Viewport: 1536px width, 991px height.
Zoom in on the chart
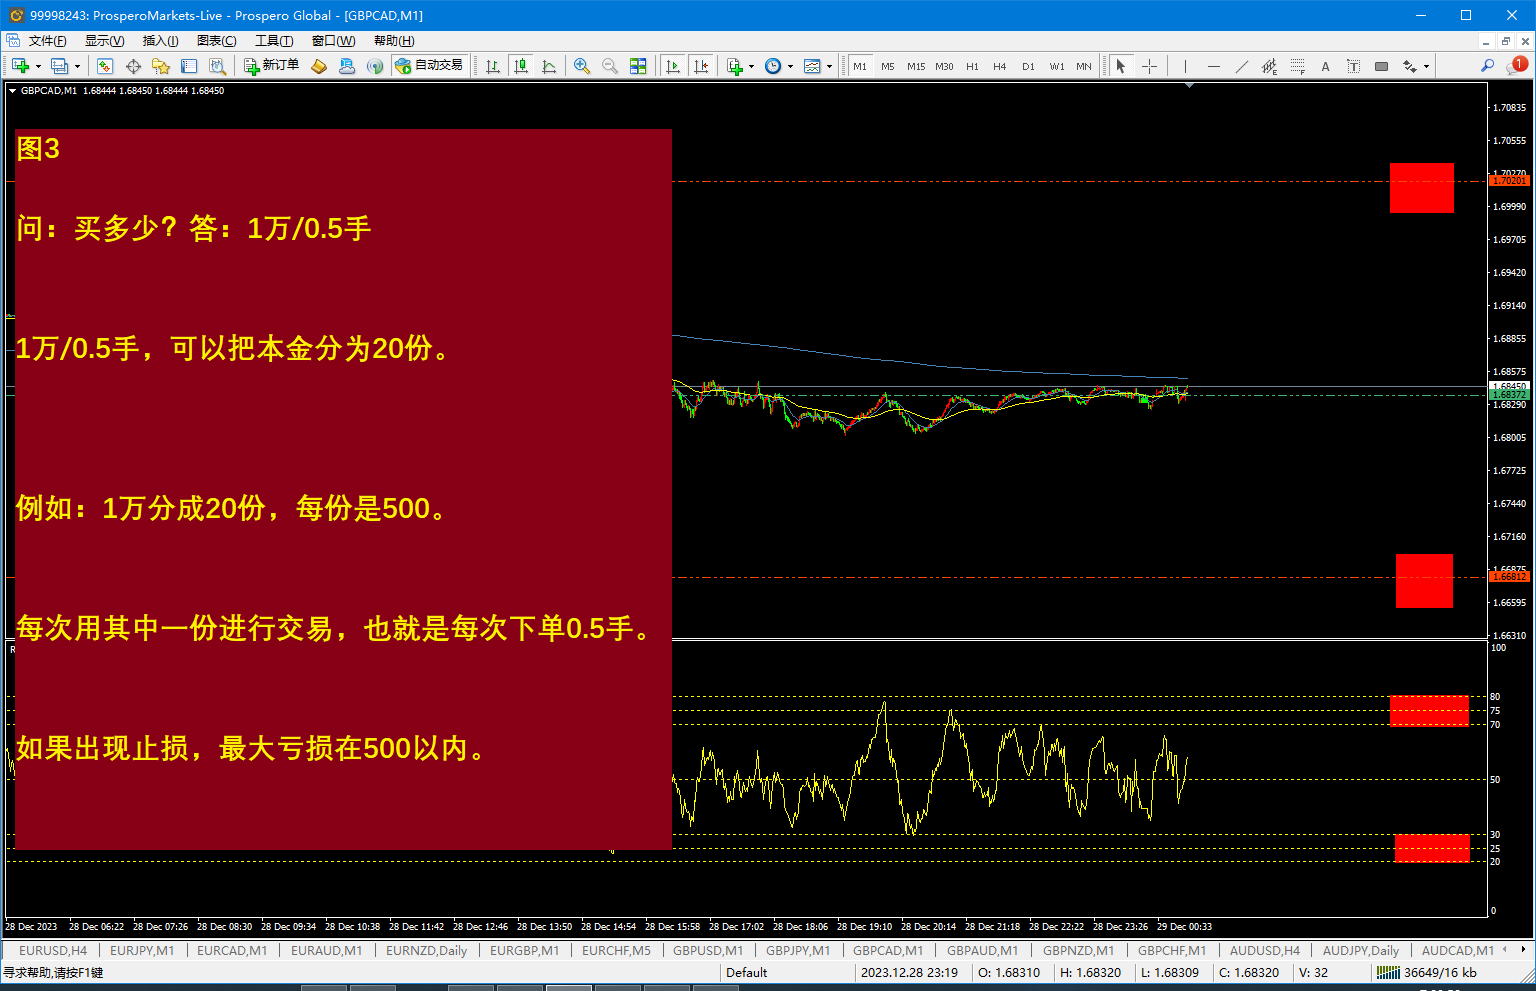(x=580, y=66)
